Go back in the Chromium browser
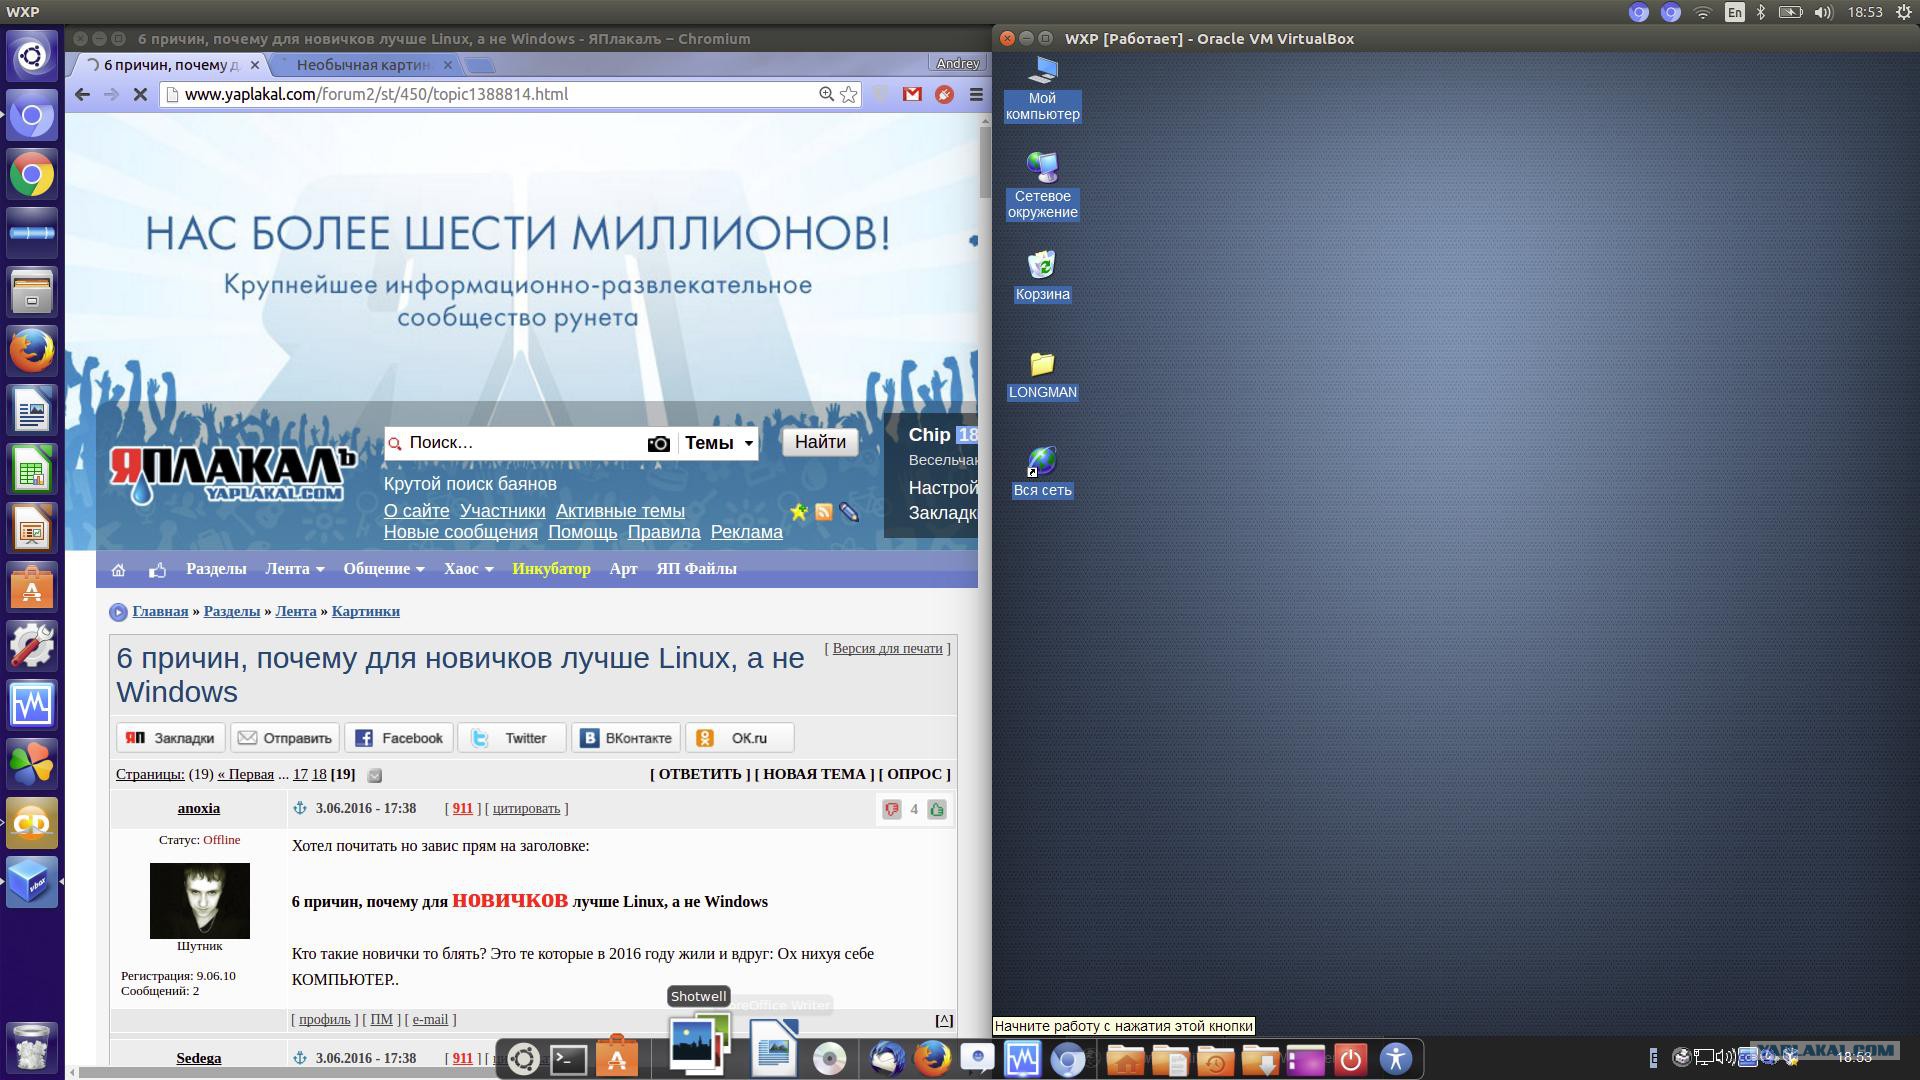1920x1080 pixels. click(x=82, y=94)
